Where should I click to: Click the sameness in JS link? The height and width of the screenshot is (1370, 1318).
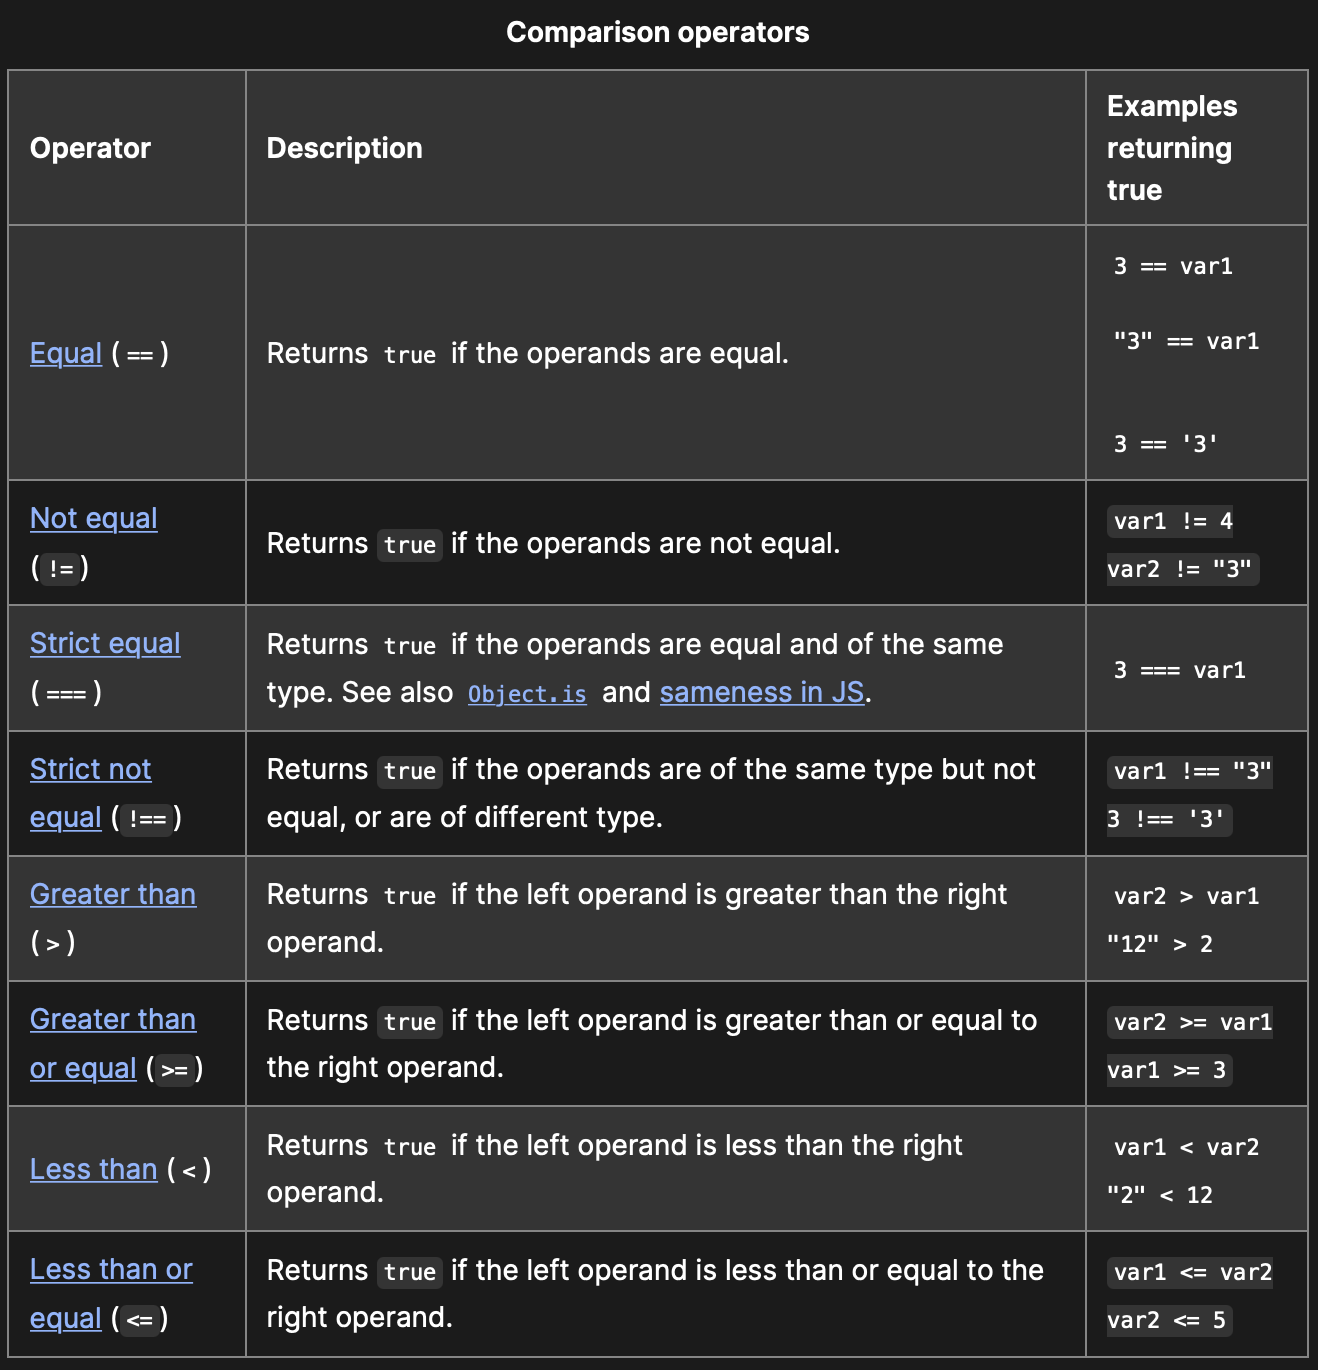(762, 692)
